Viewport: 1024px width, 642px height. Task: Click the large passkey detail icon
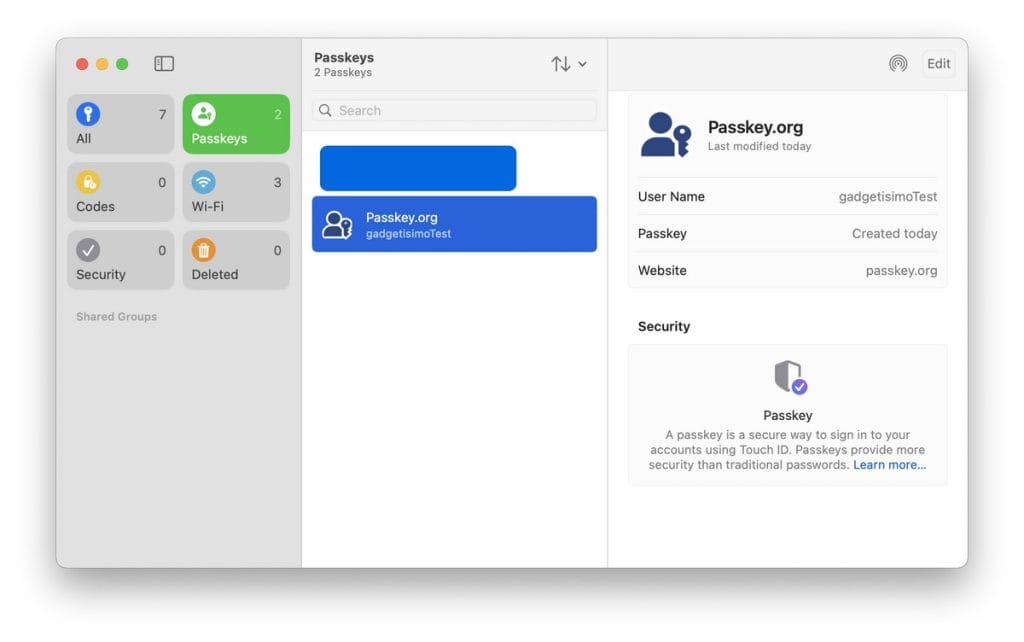tap(665, 135)
